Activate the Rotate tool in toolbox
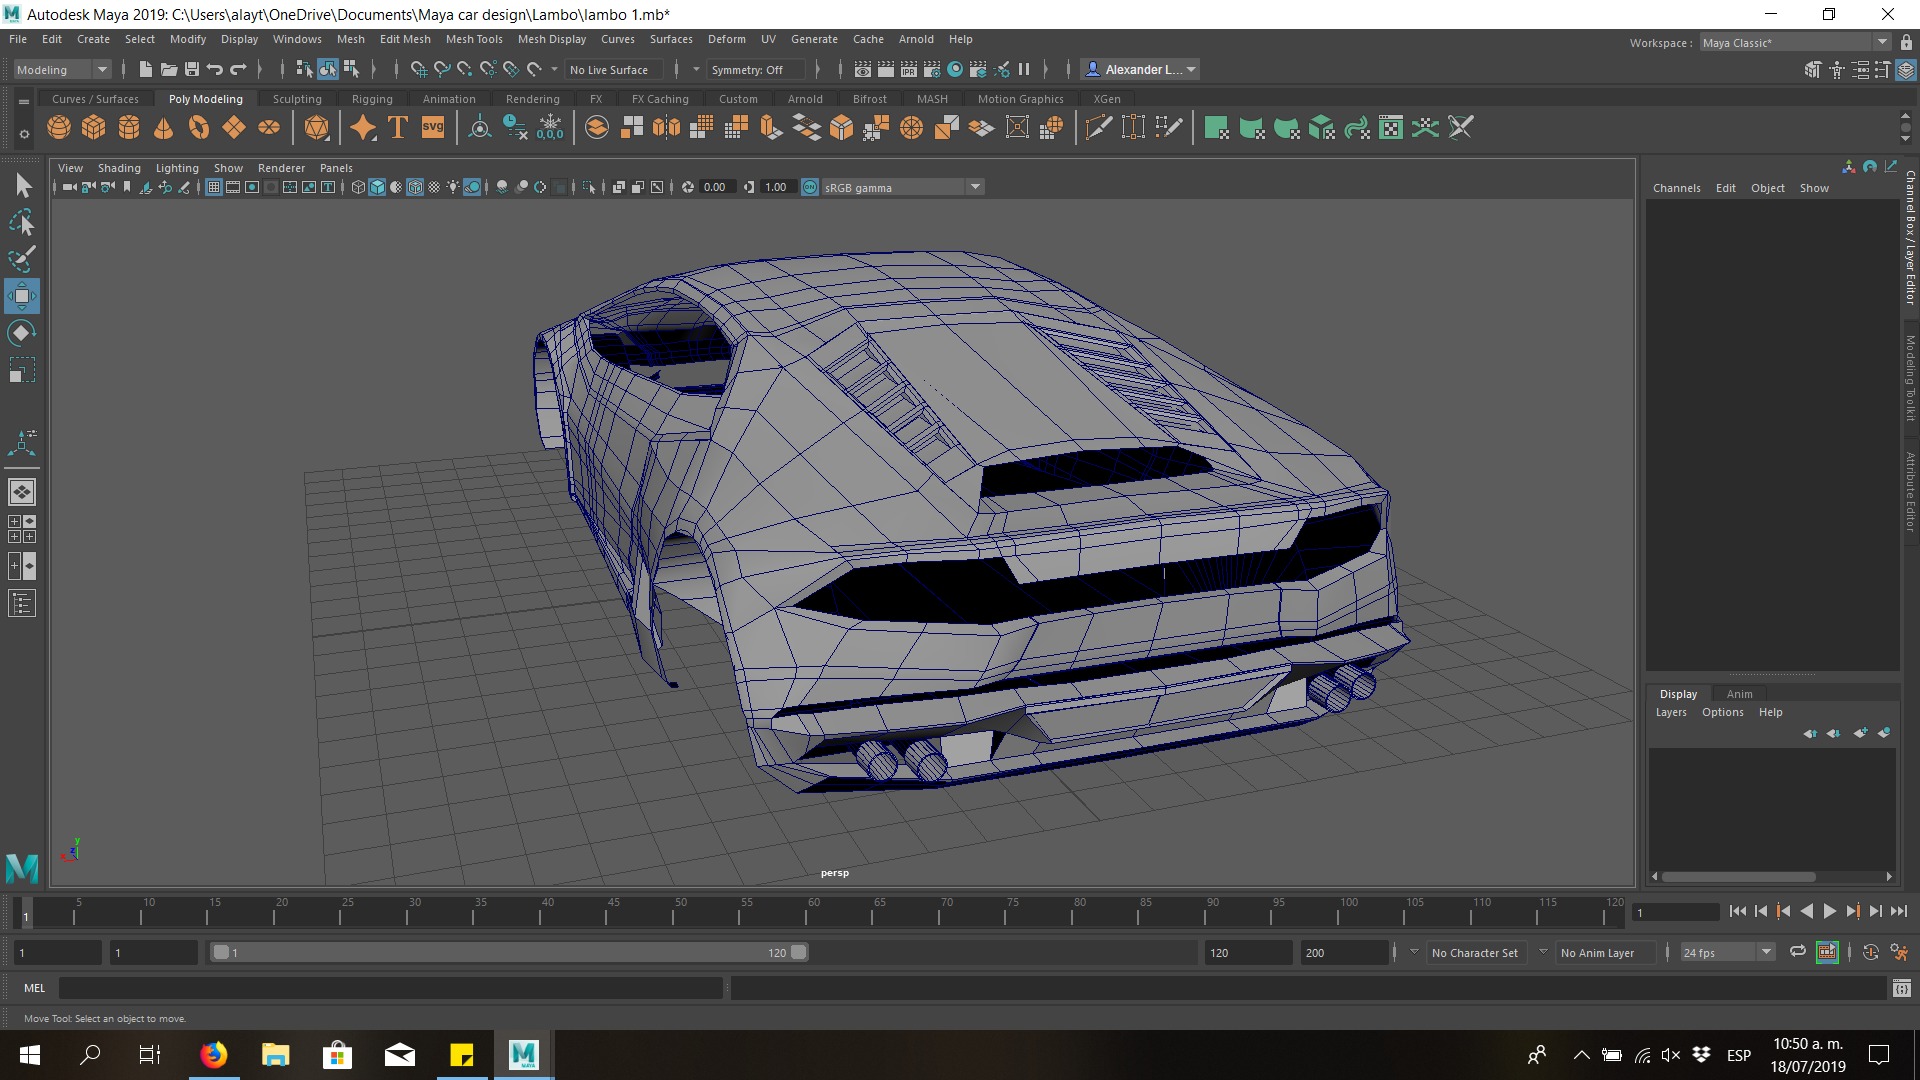 22,333
